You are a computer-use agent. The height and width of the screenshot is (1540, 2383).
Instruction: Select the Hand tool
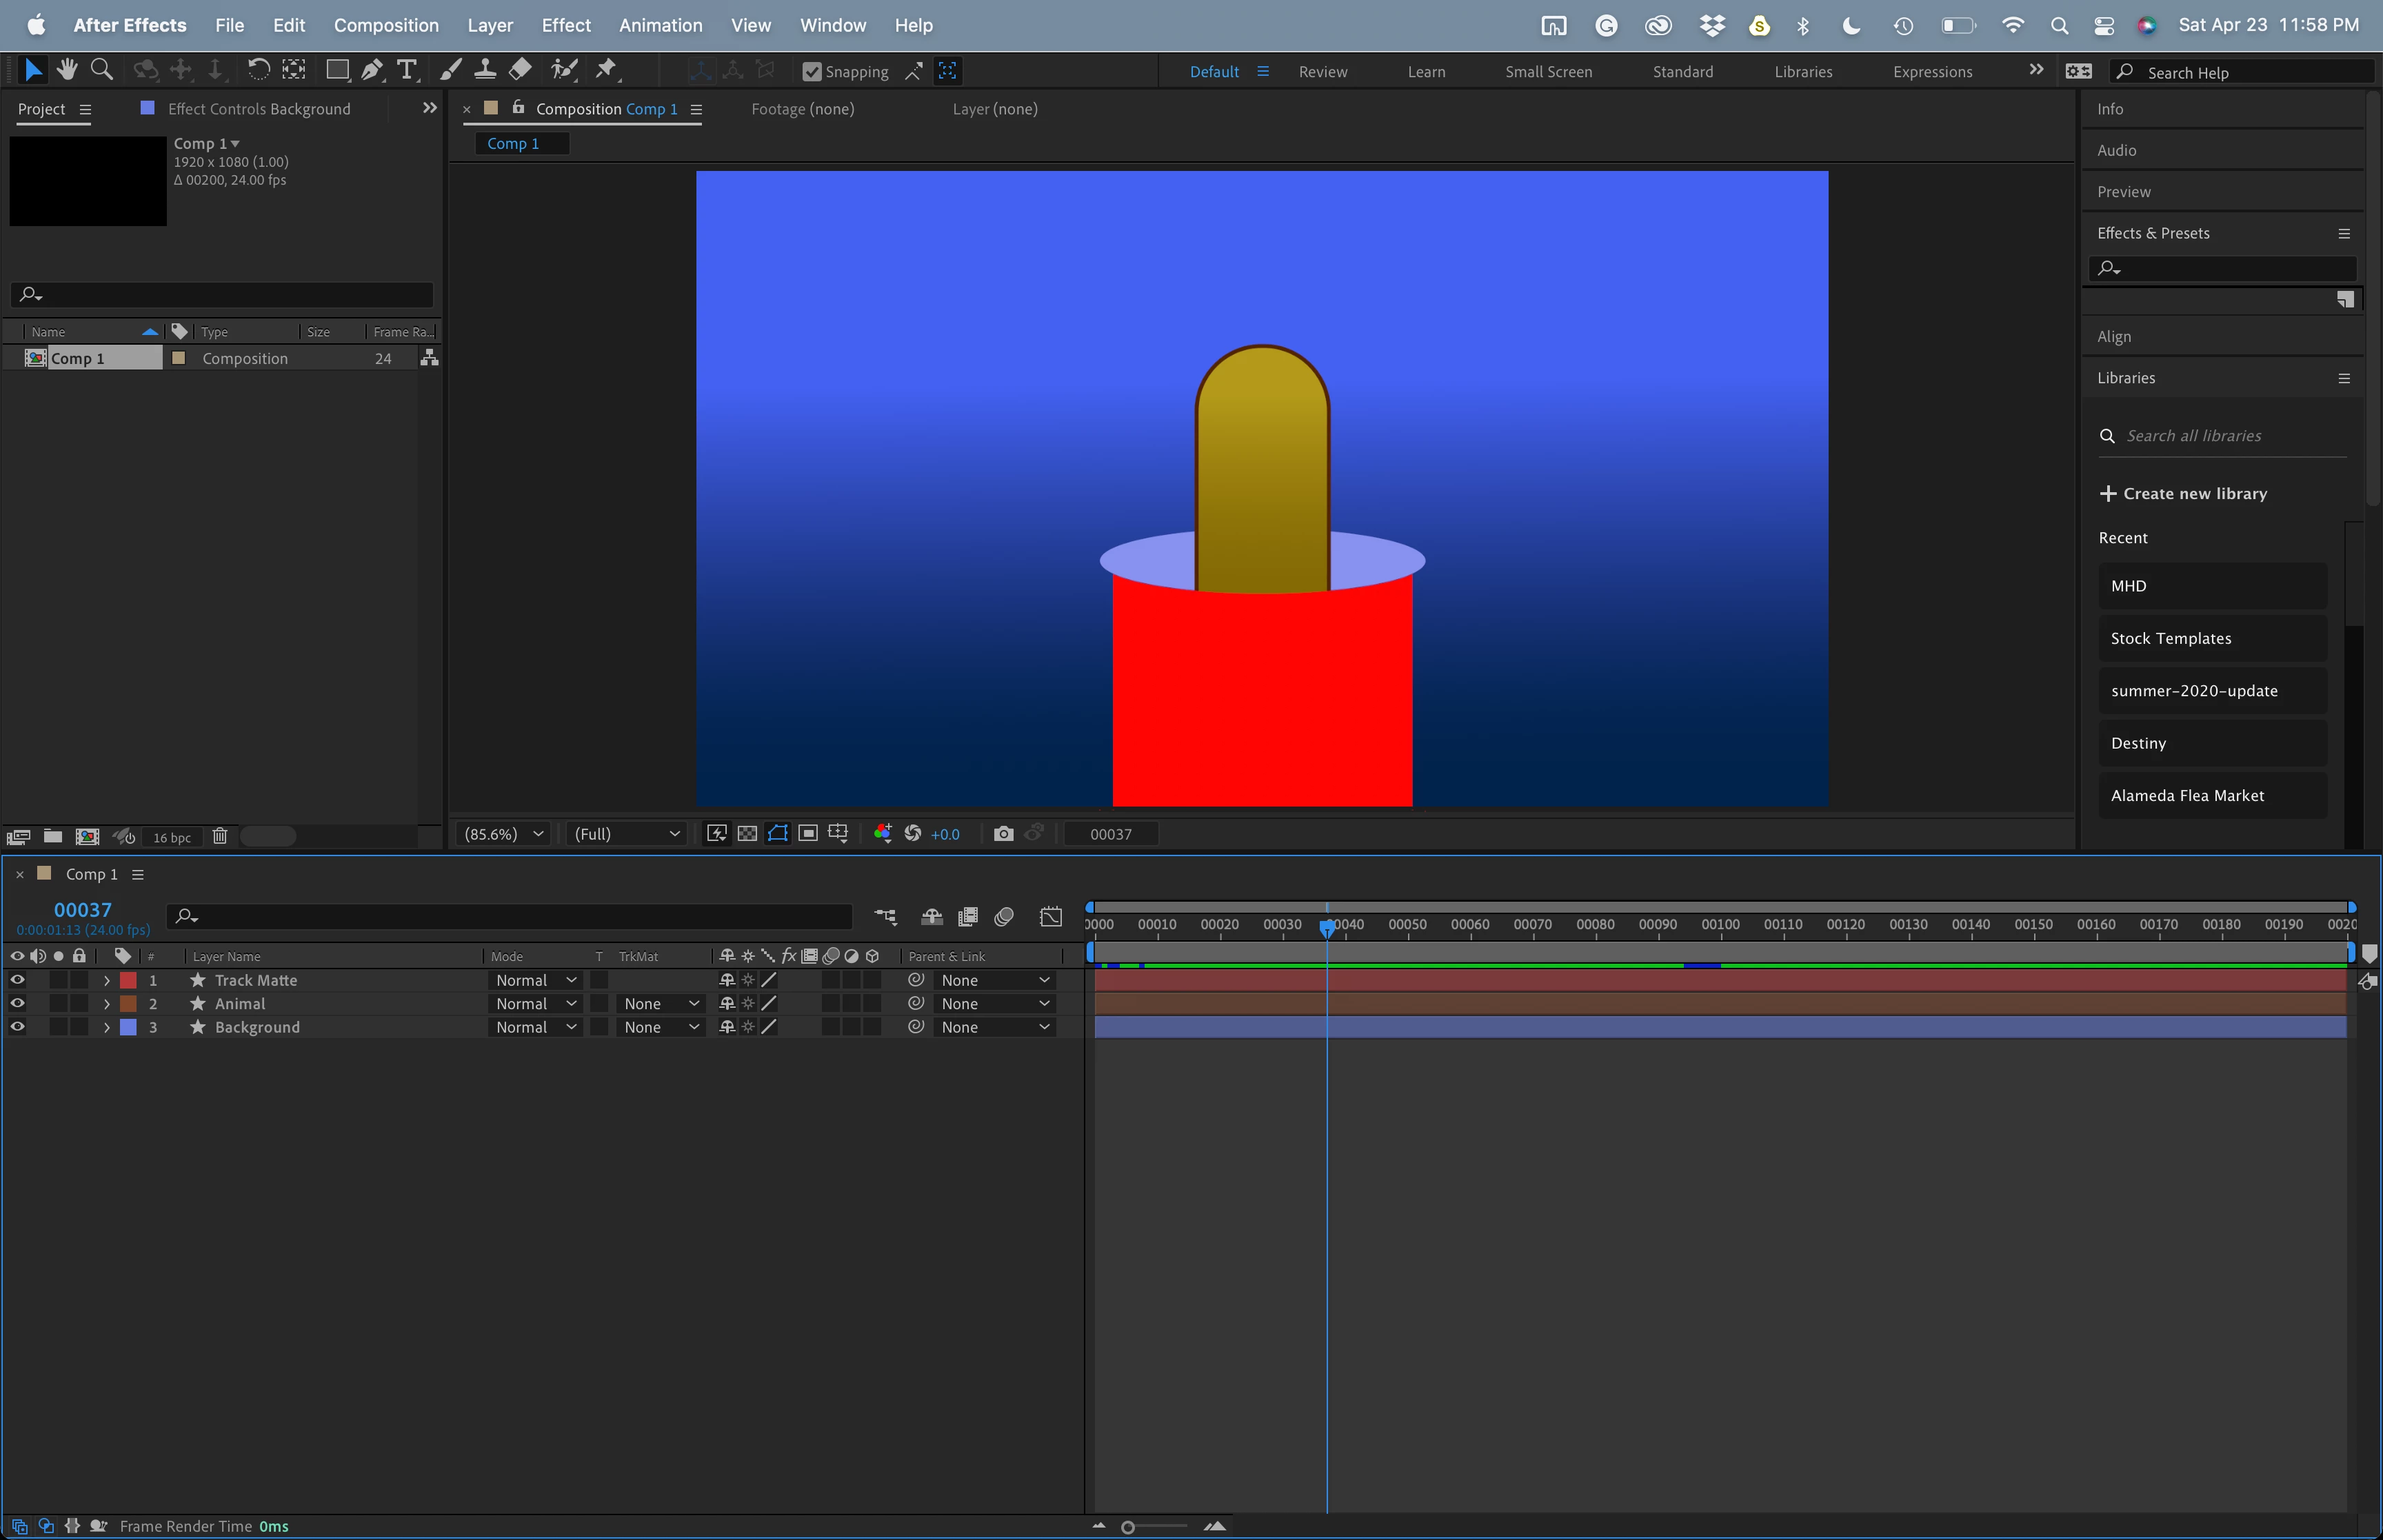coord(67,70)
